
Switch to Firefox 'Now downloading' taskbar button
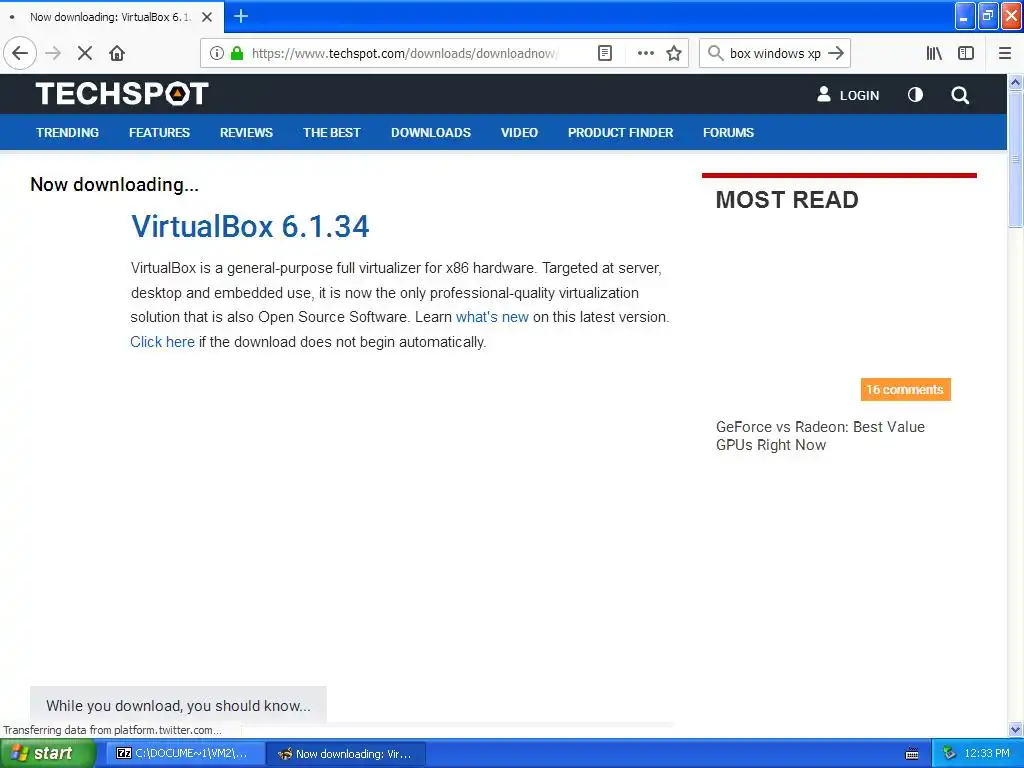346,754
